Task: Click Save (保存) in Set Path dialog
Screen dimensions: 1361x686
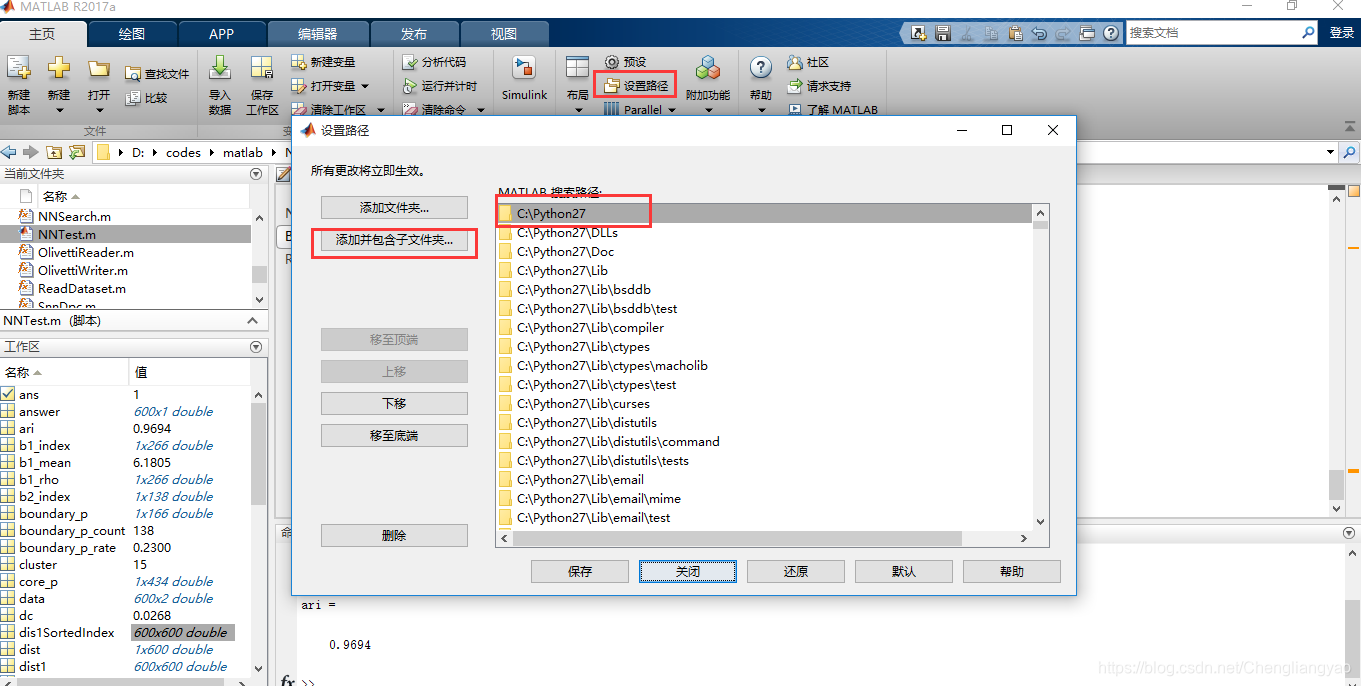Action: (580, 571)
